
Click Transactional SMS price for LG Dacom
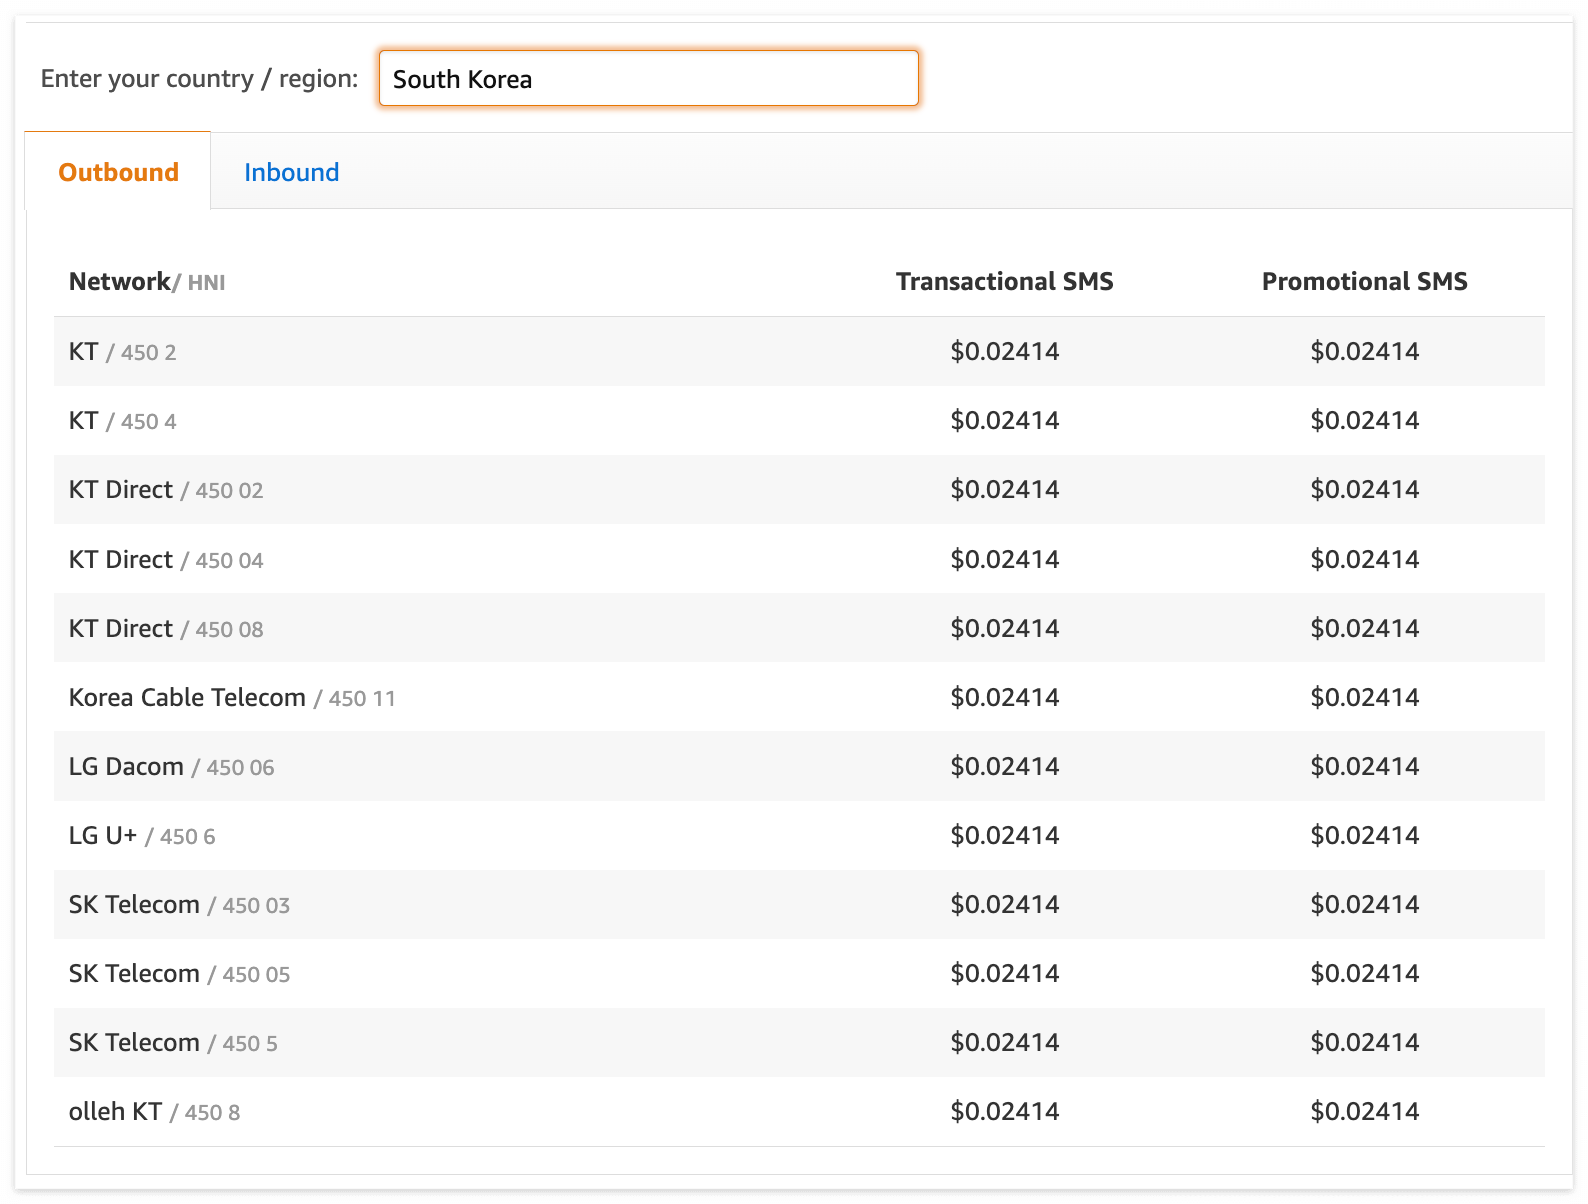pos(1004,766)
